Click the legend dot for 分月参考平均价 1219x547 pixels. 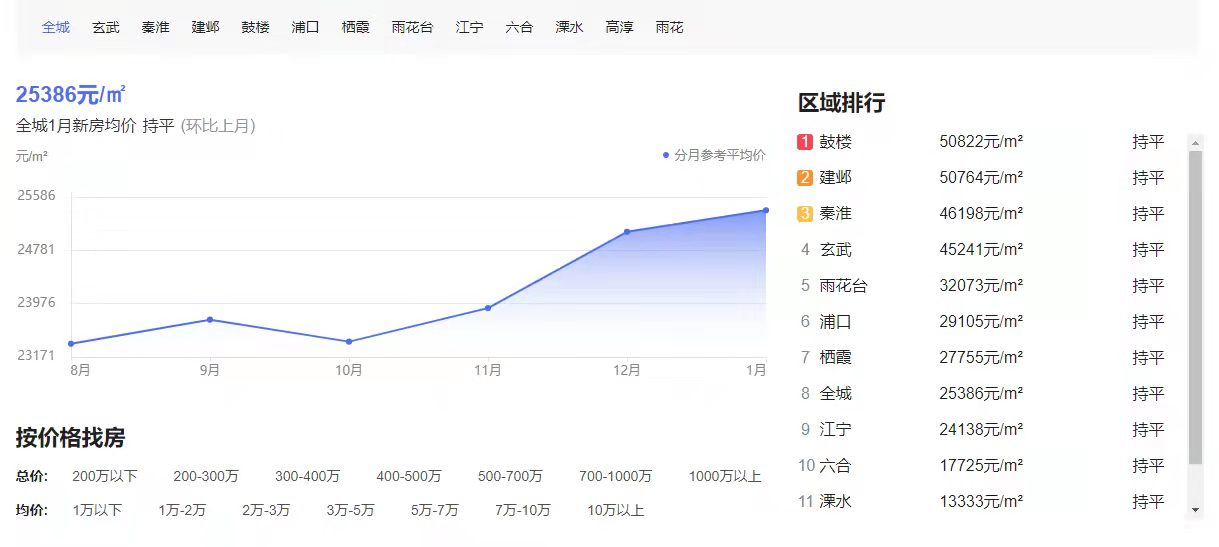tap(666, 155)
